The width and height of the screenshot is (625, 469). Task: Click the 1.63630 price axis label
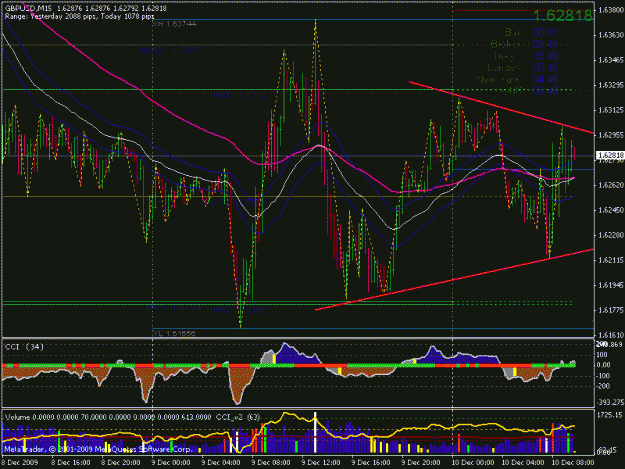click(x=610, y=35)
